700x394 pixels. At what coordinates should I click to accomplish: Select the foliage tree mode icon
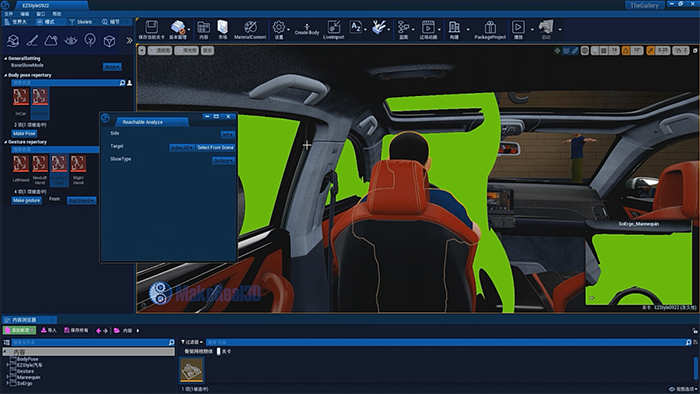90,41
